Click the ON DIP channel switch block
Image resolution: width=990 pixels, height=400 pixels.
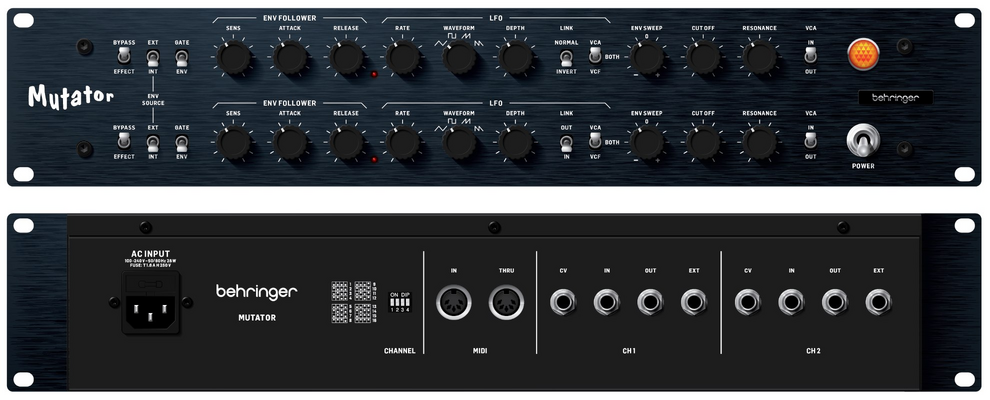400,302
